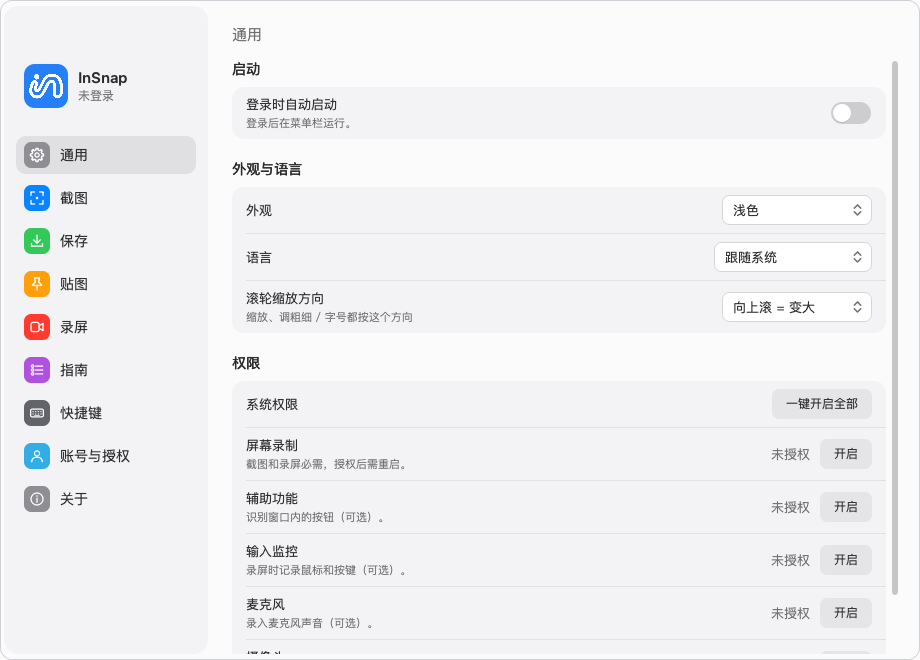Viewport: 920px width, 660px height.
Task: Click the red 录屏 camera icon
Action: [x=37, y=327]
